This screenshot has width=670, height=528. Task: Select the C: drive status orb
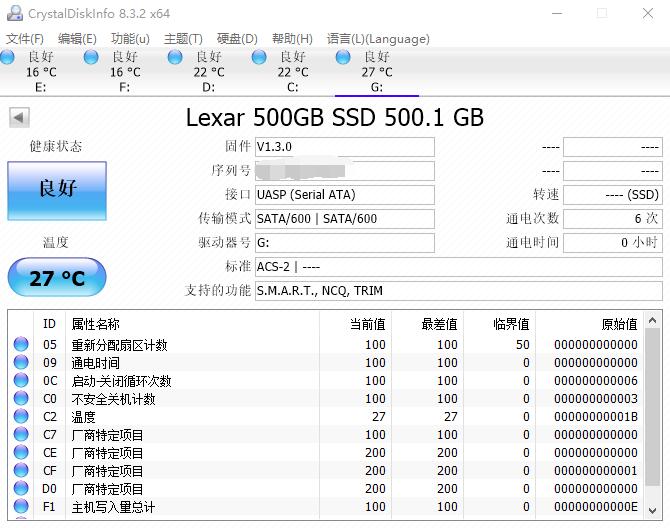click(x=260, y=58)
